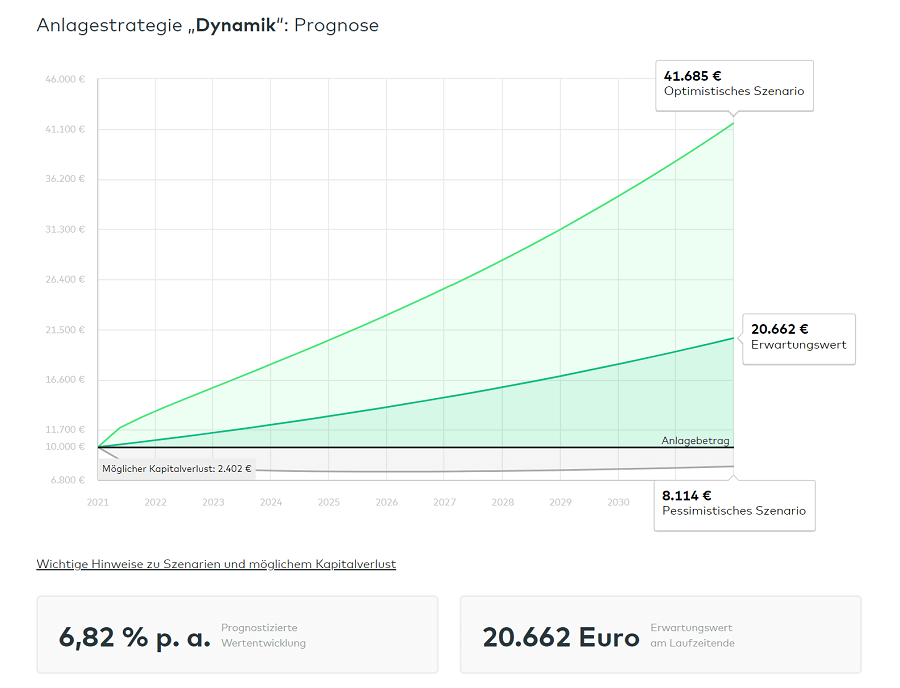Image resolution: width=900 pixels, height=688 pixels.
Task: Click the 2026 x-axis label
Action: point(387,502)
